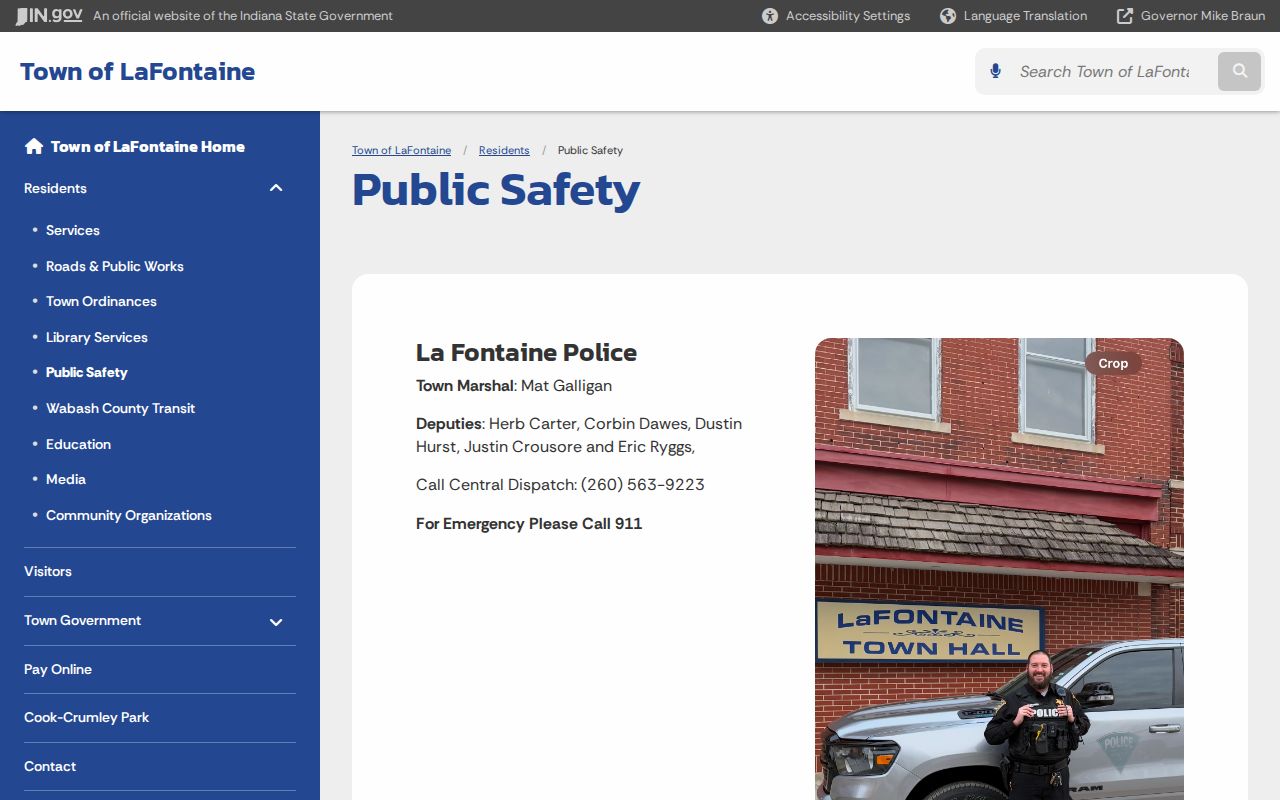Open Wabash County Transit
This screenshot has height=800, width=1280.
coord(120,408)
